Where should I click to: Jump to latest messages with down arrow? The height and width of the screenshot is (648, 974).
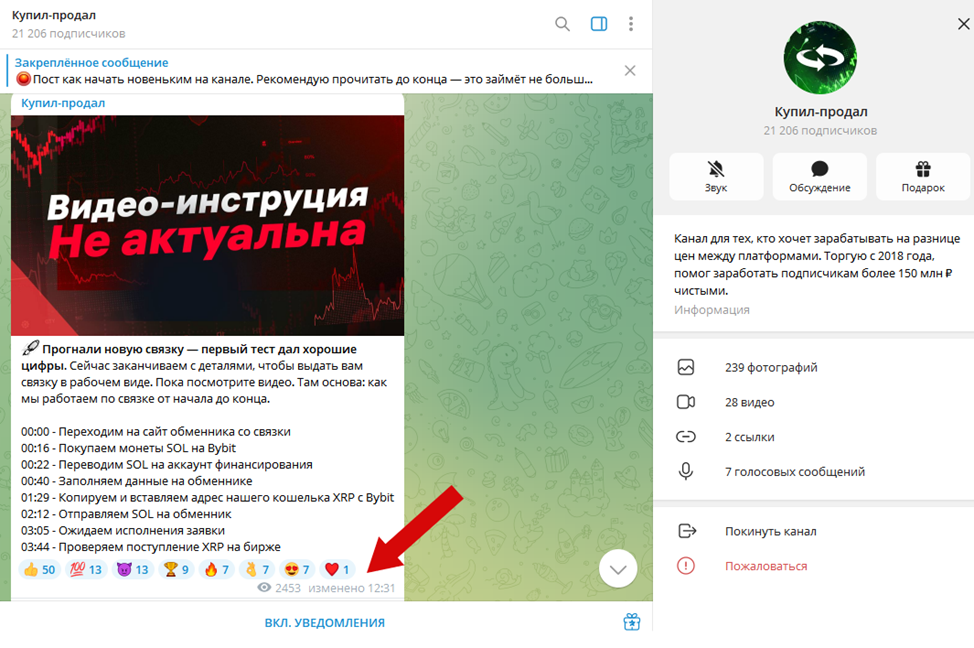(618, 569)
